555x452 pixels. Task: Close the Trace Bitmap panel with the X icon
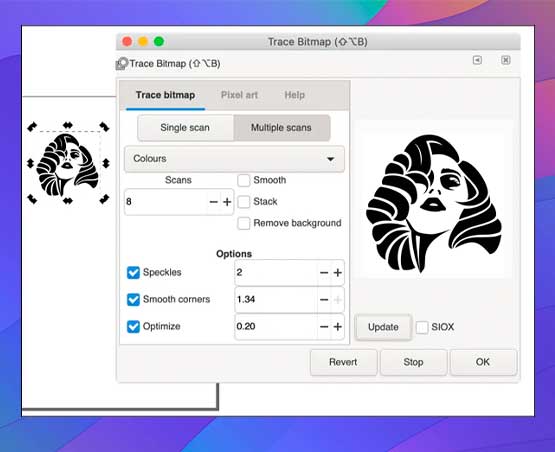click(506, 60)
